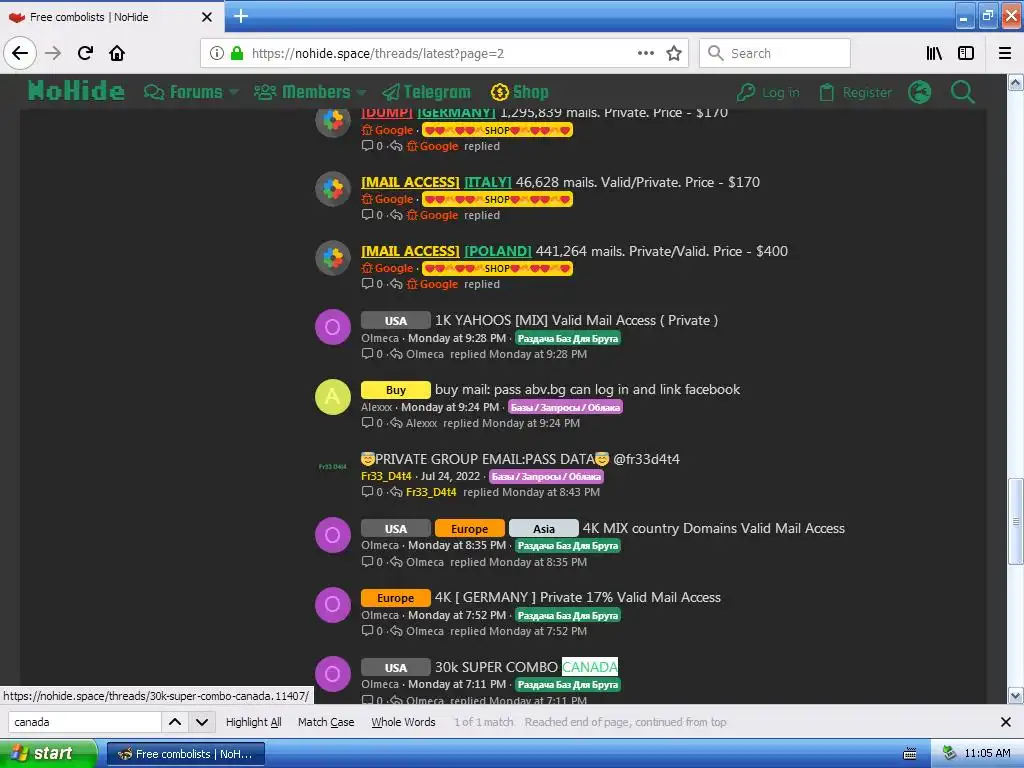
Task: Show site information icon in address bar
Action: coord(217,53)
